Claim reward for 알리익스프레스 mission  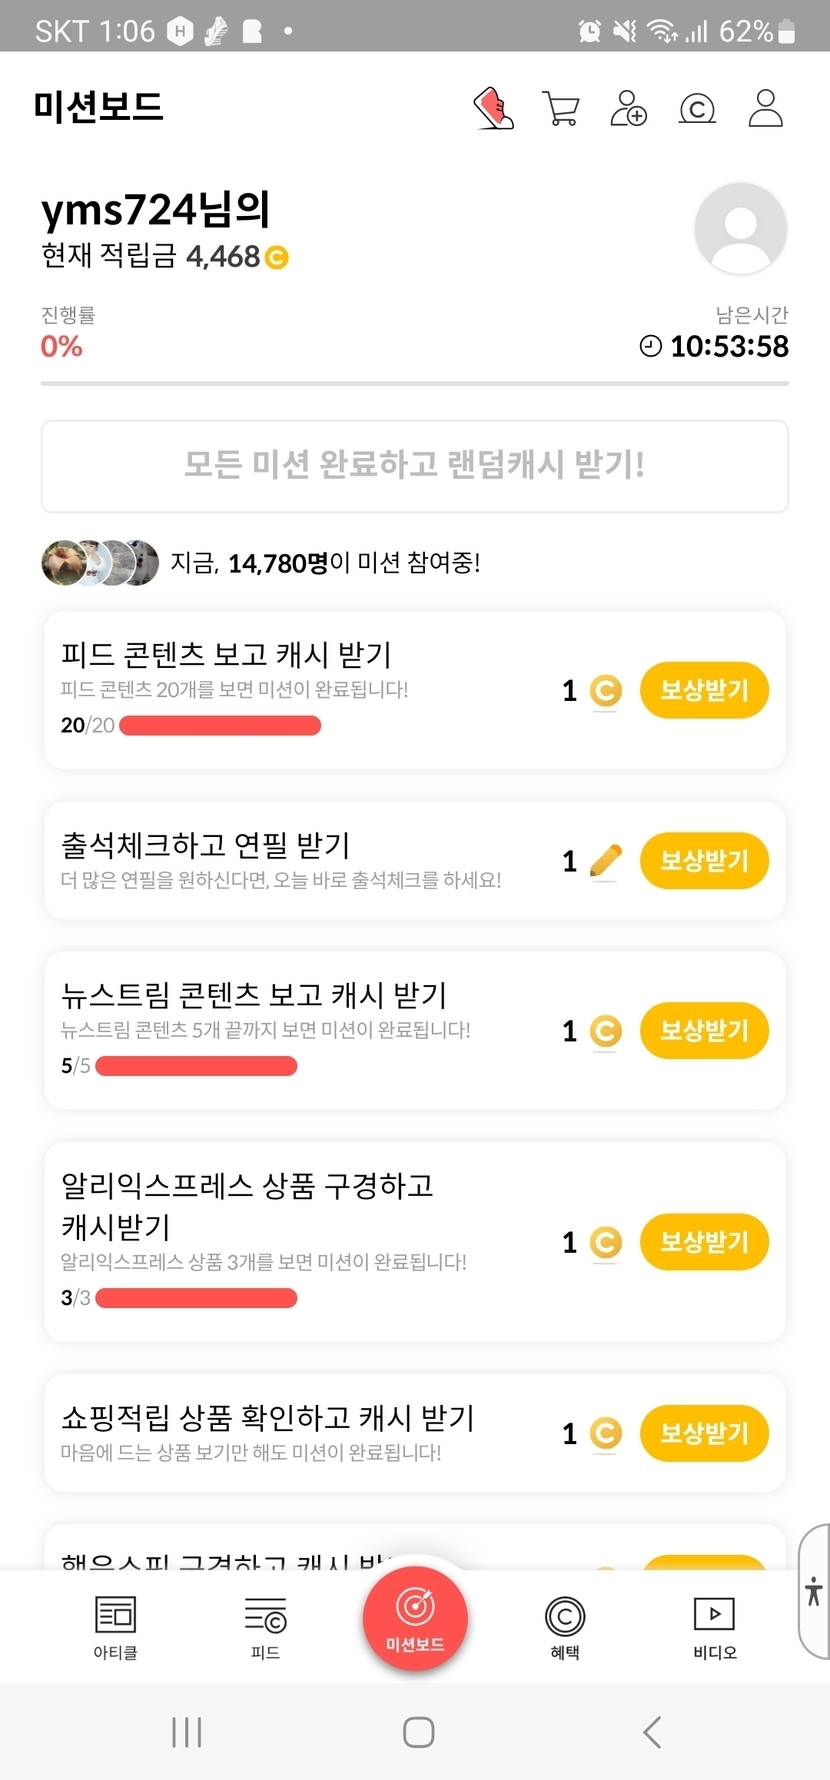tap(704, 1242)
